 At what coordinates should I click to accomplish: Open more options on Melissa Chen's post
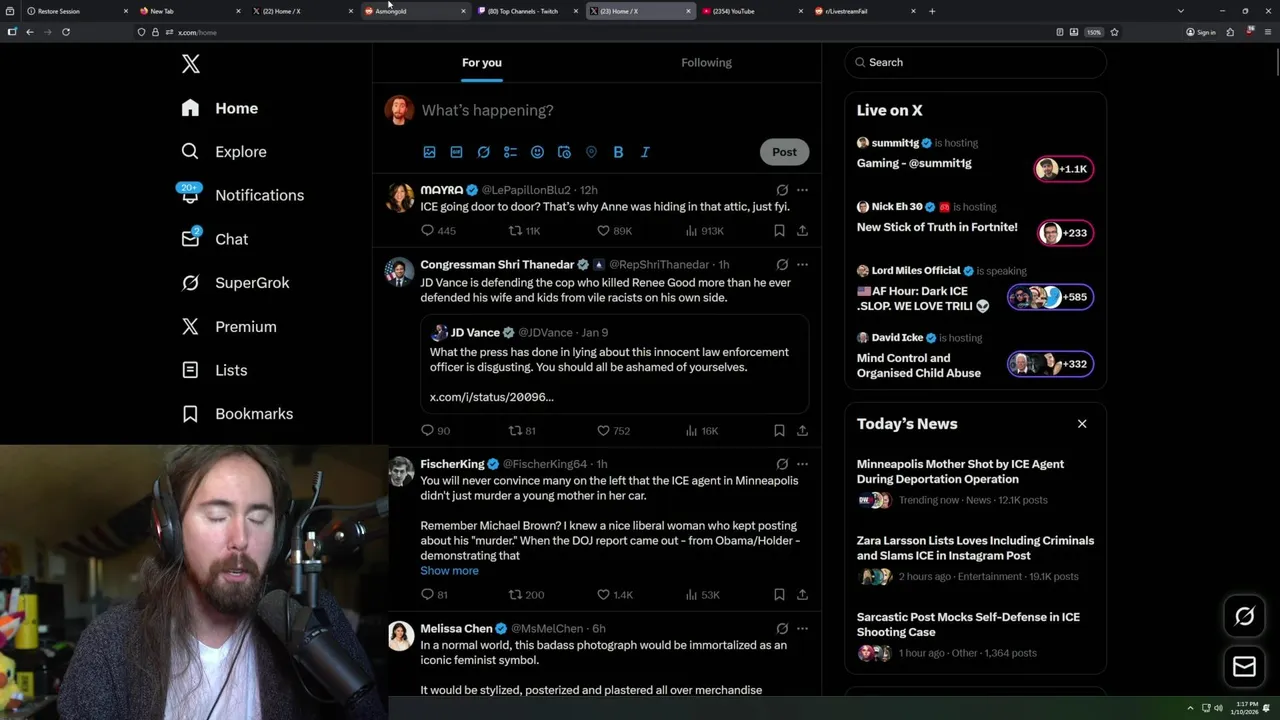point(802,629)
